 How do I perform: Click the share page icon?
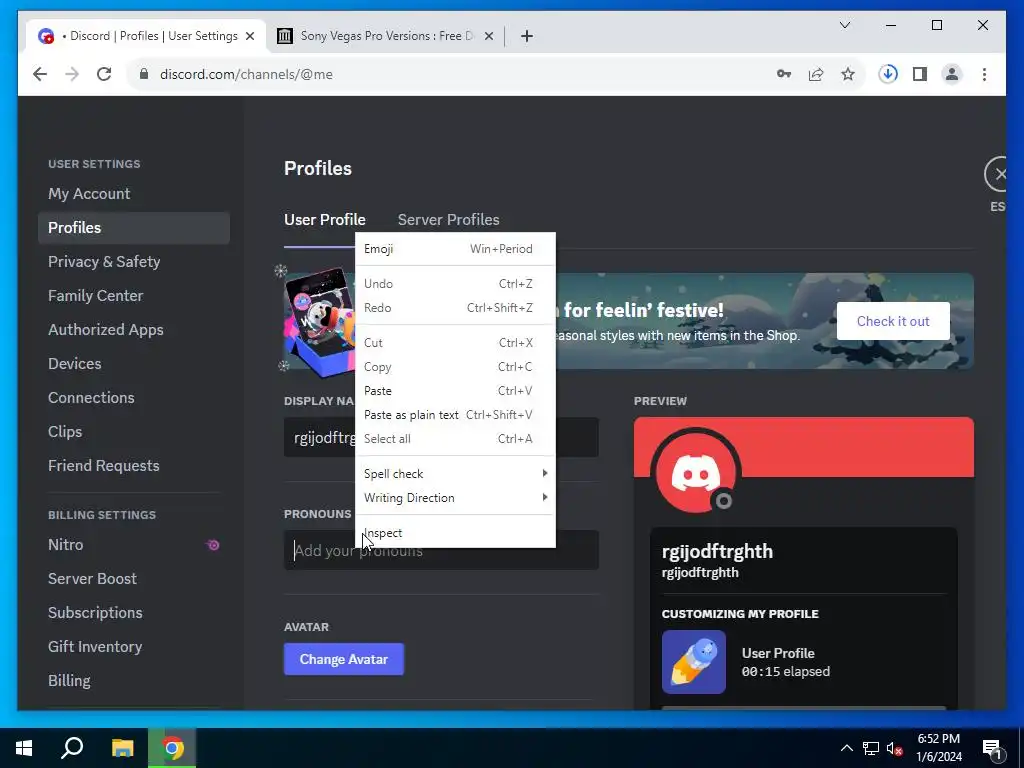pyautogui.click(x=816, y=74)
